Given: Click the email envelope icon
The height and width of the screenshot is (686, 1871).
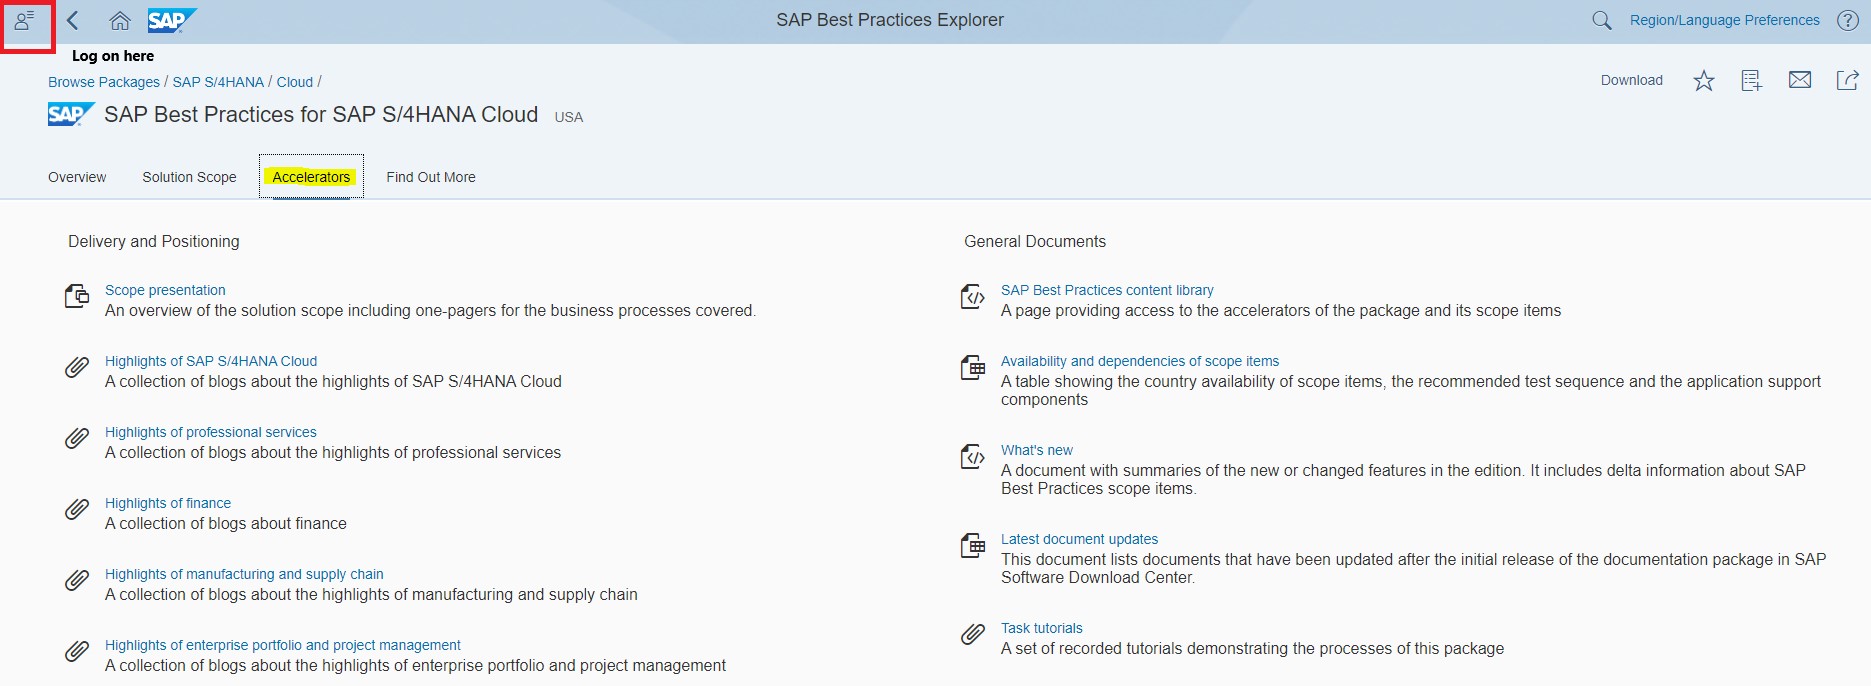Looking at the screenshot, I should 1799,80.
